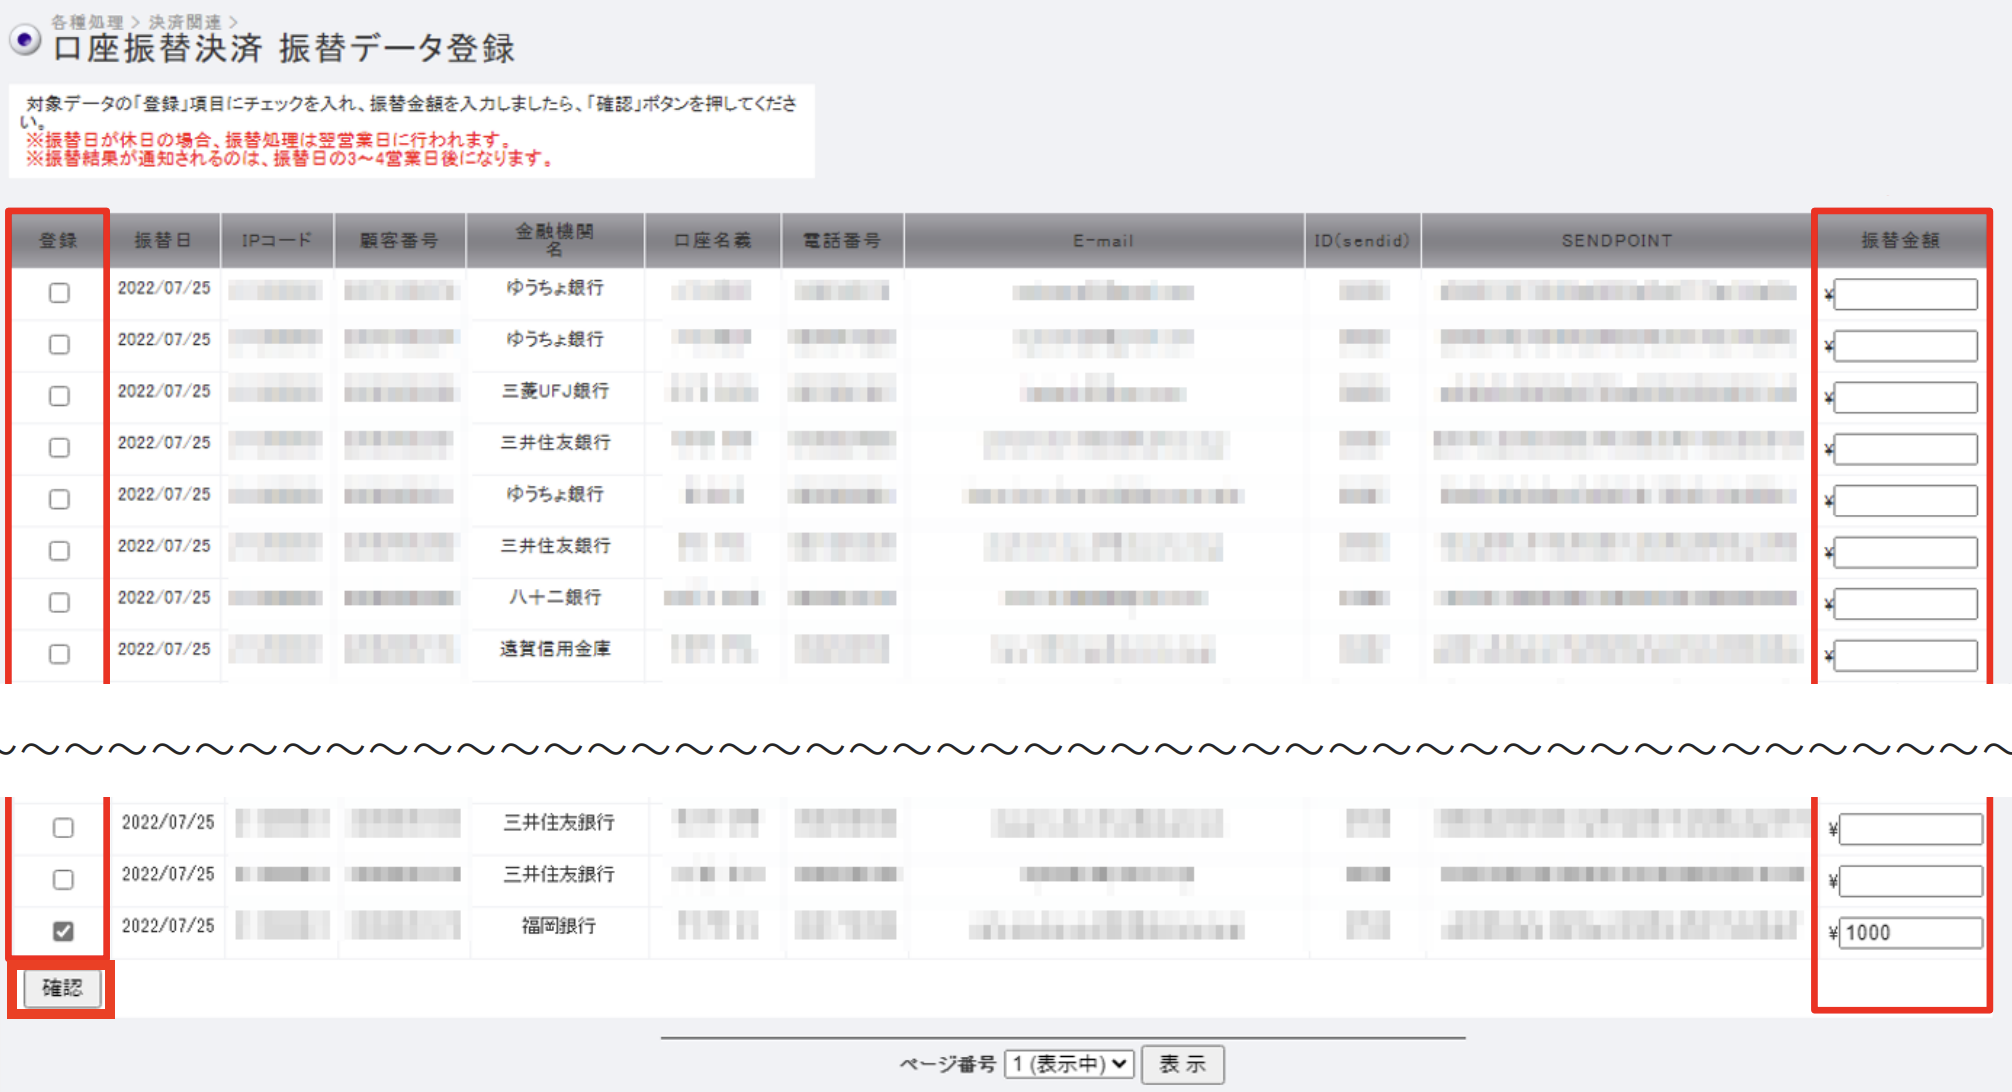
Task: Click the ID(sendid) column header
Action: point(1362,240)
